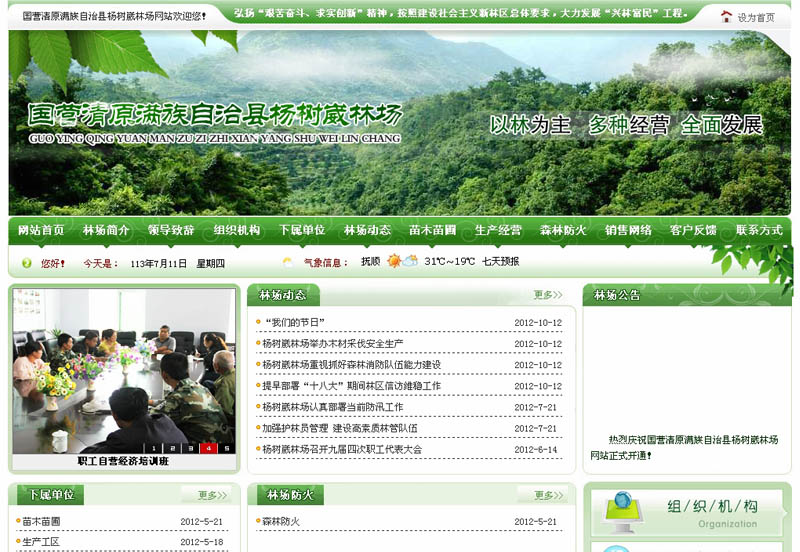Click the 组织机构 Organization banner
Image resolution: width=800 pixels, height=552 pixels.
[x=686, y=512]
